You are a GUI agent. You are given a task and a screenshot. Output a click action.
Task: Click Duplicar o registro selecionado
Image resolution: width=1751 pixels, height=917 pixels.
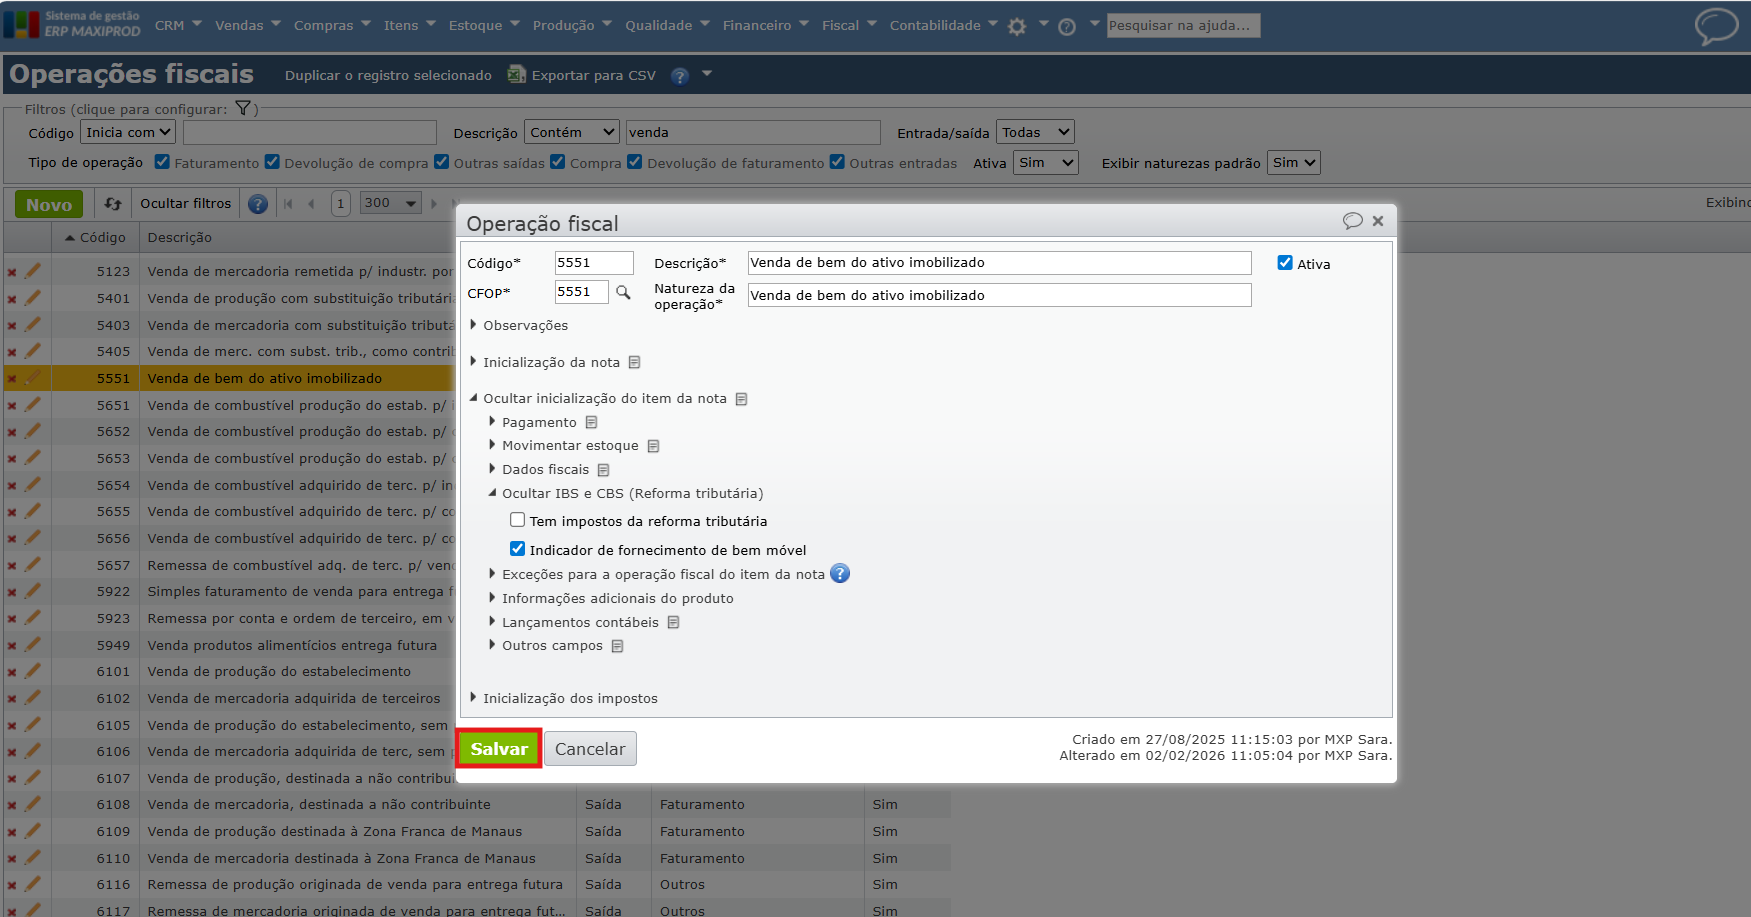coord(388,75)
